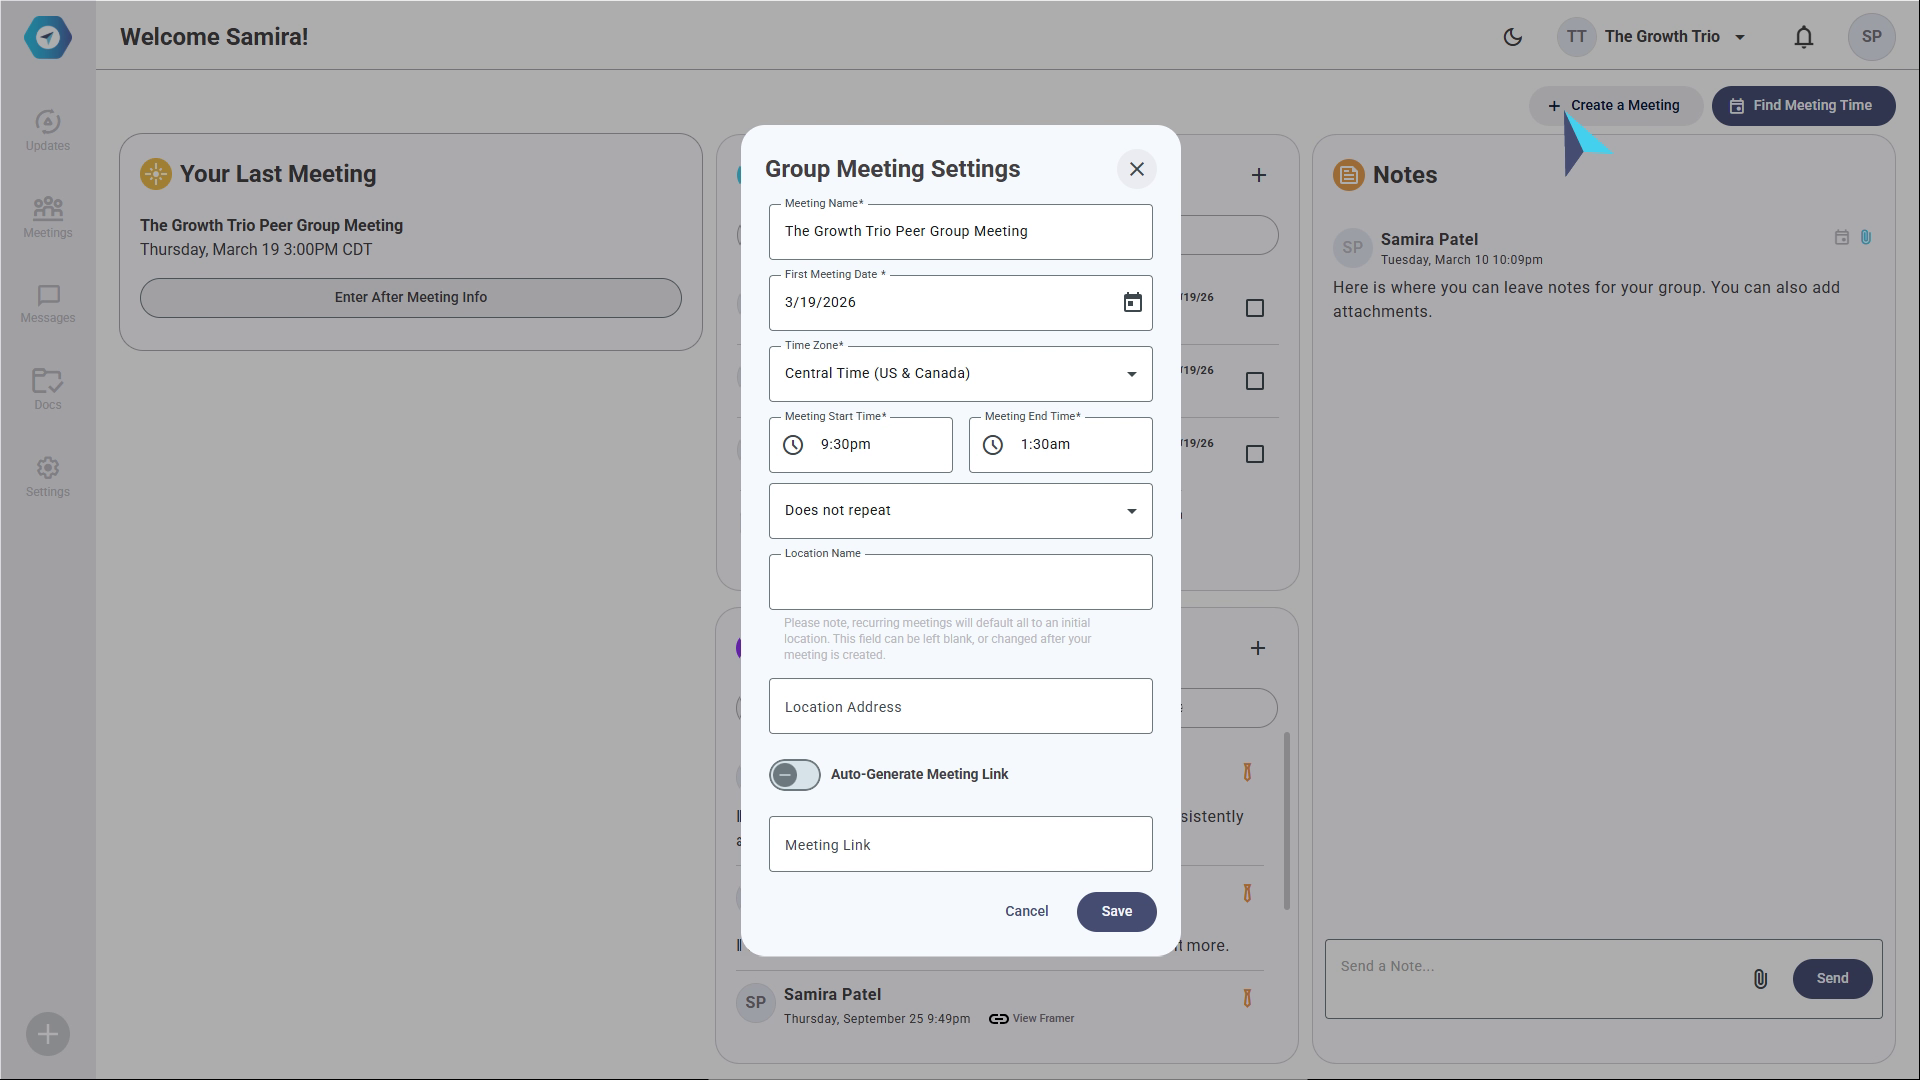The width and height of the screenshot is (1920, 1080).
Task: Cancel the meeting settings dialog
Action: 1026,911
